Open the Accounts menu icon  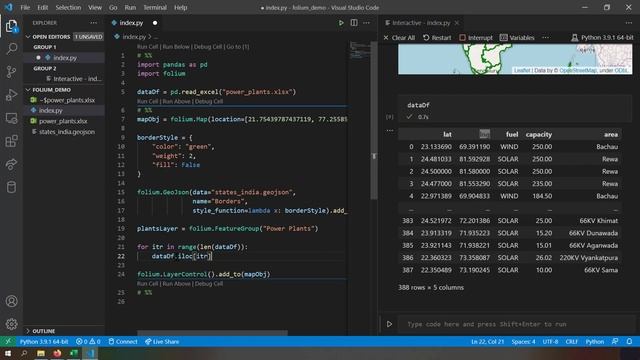point(11,301)
